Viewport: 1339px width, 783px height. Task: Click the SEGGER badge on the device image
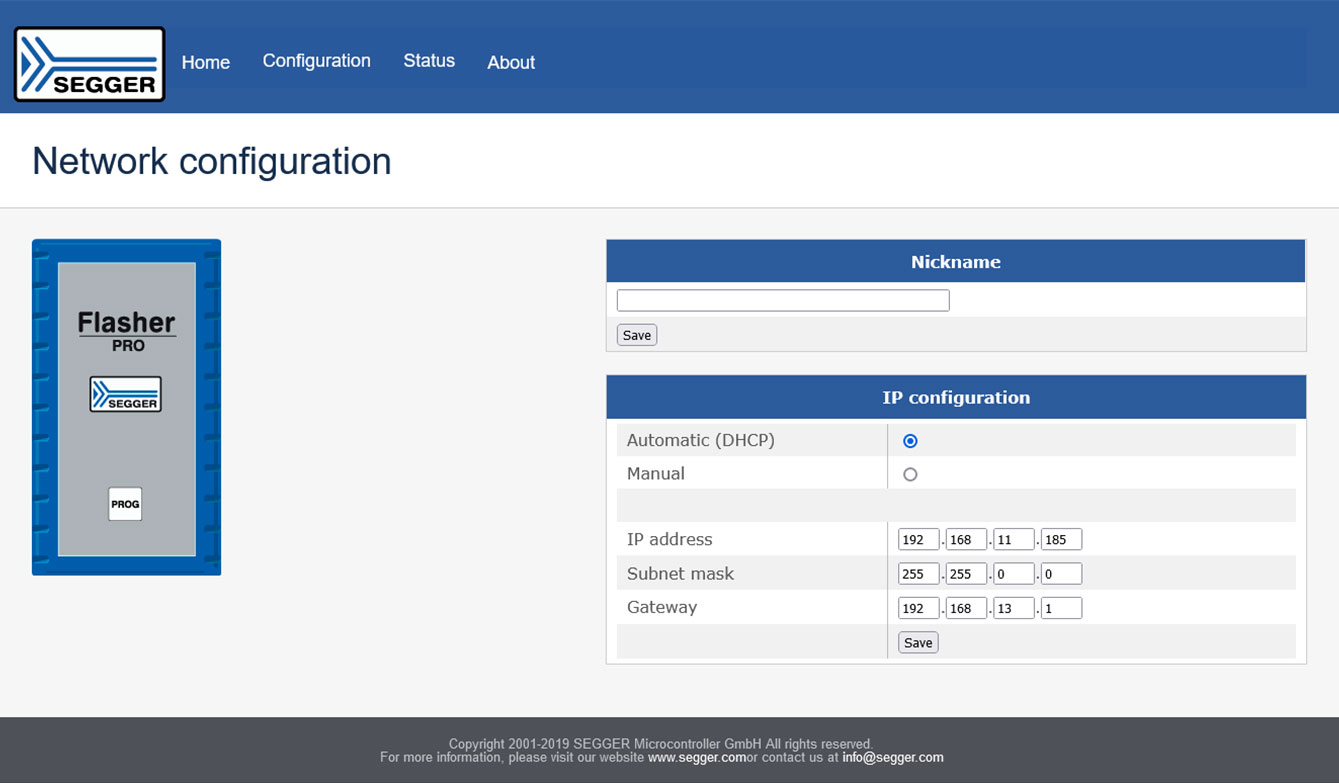pos(126,394)
